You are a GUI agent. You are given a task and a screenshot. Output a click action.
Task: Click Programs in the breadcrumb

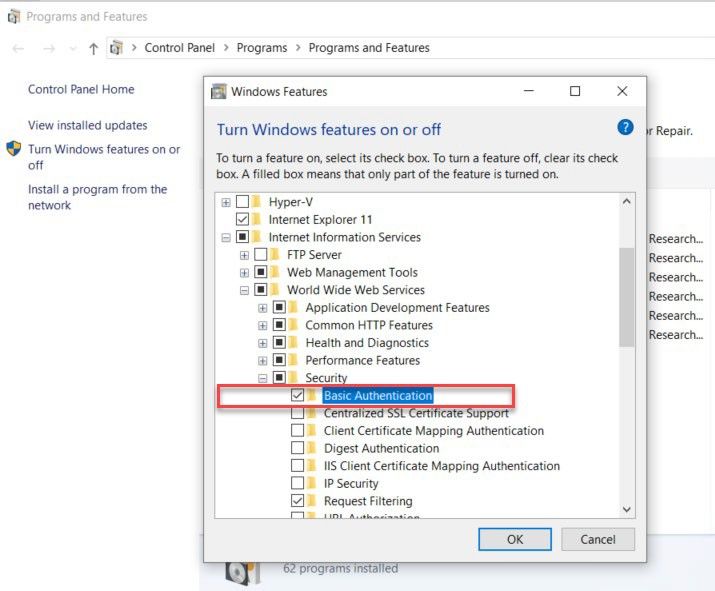[x=262, y=47]
